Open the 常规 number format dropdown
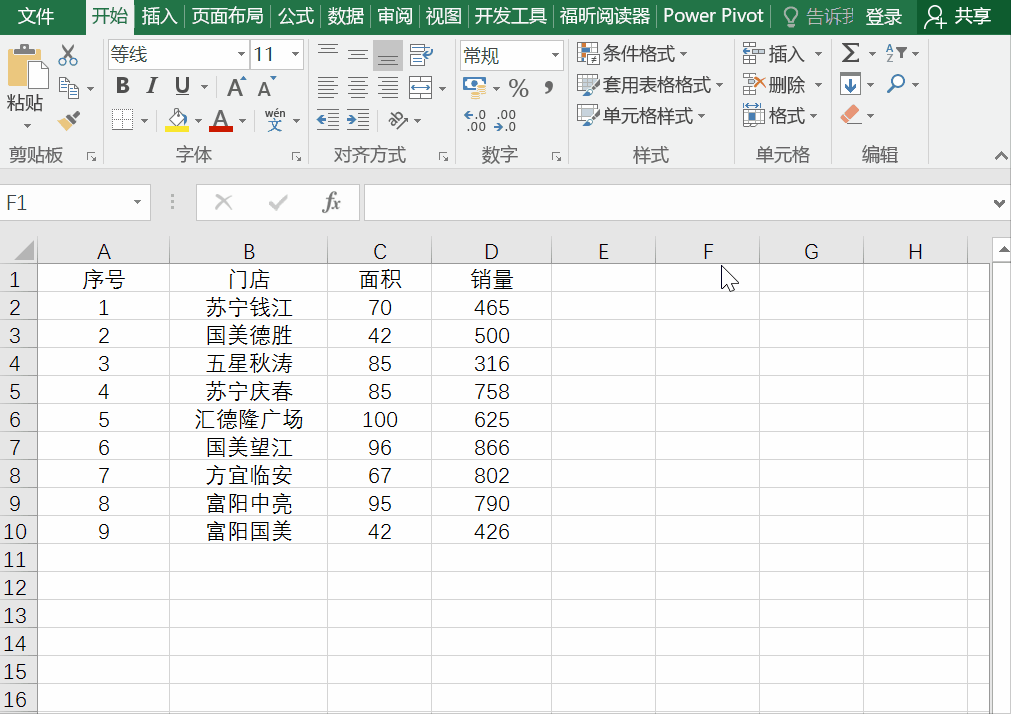Viewport: 1011px width, 714px height. pos(556,55)
